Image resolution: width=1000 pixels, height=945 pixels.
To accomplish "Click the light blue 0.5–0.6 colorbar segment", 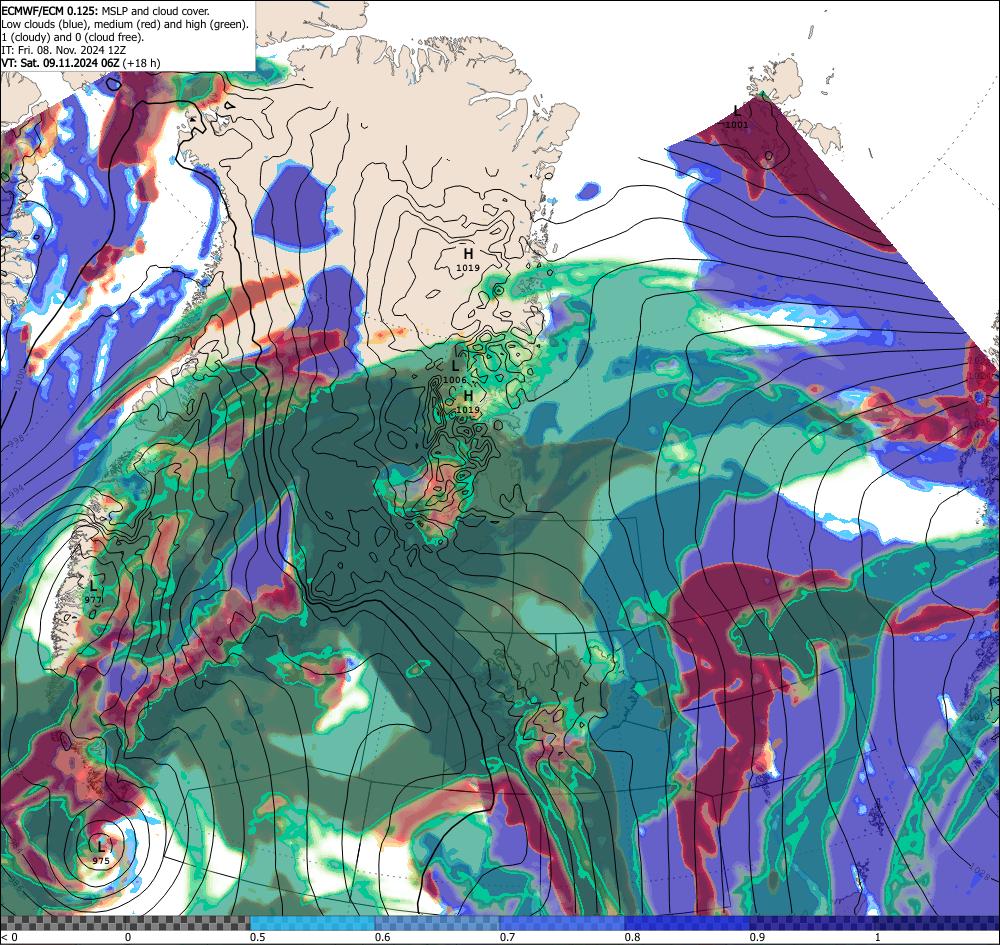I will coord(312,923).
